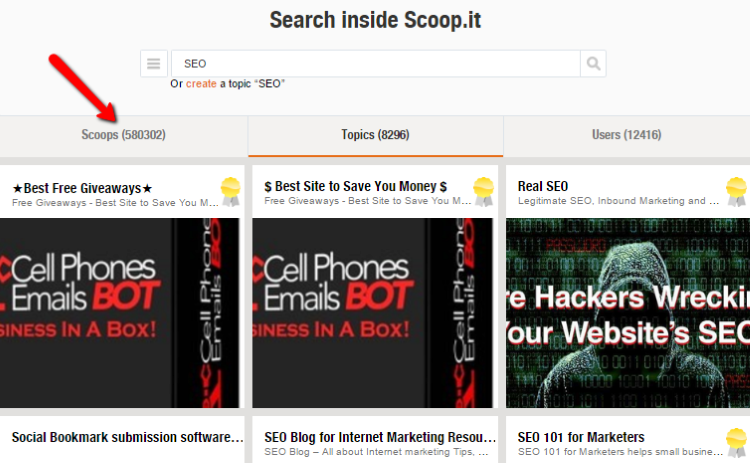The width and height of the screenshot is (750, 463).
Task: Click 'Search inside Scoop.it' heading
Action: pyautogui.click(x=375, y=20)
